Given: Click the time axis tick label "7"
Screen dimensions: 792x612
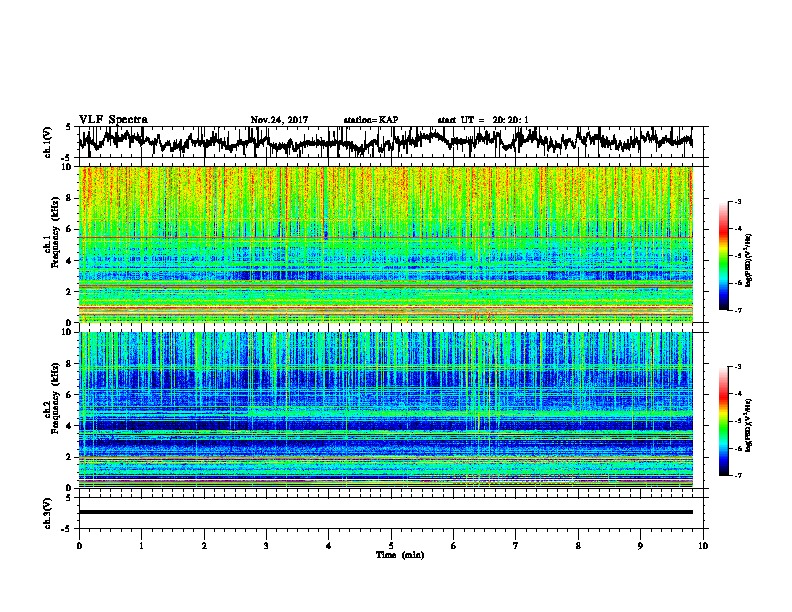Looking at the screenshot, I should pos(516,546).
